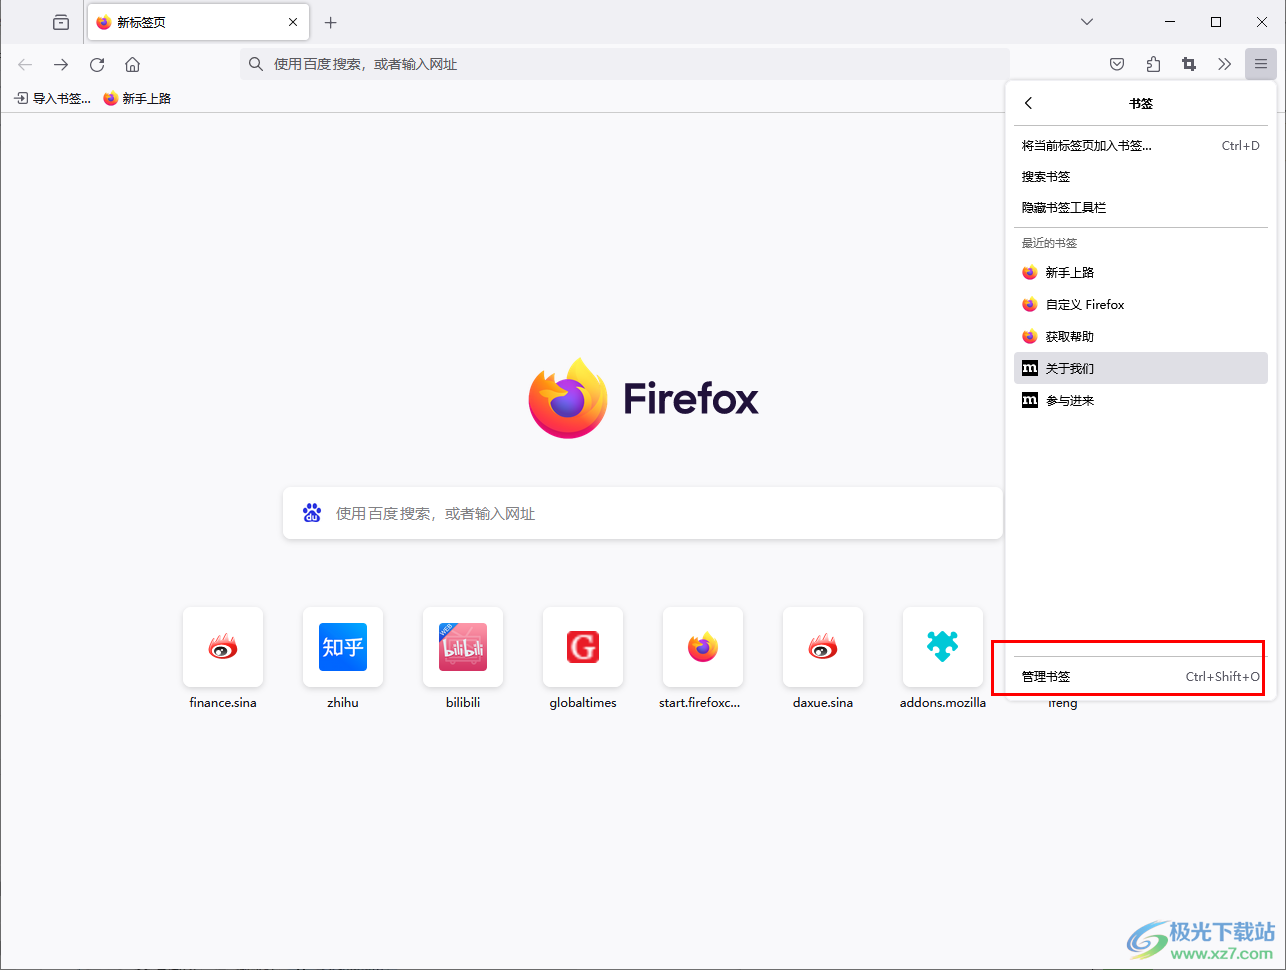1286x970 pixels.
Task: Click the 书签 panel title text
Action: tap(1141, 103)
